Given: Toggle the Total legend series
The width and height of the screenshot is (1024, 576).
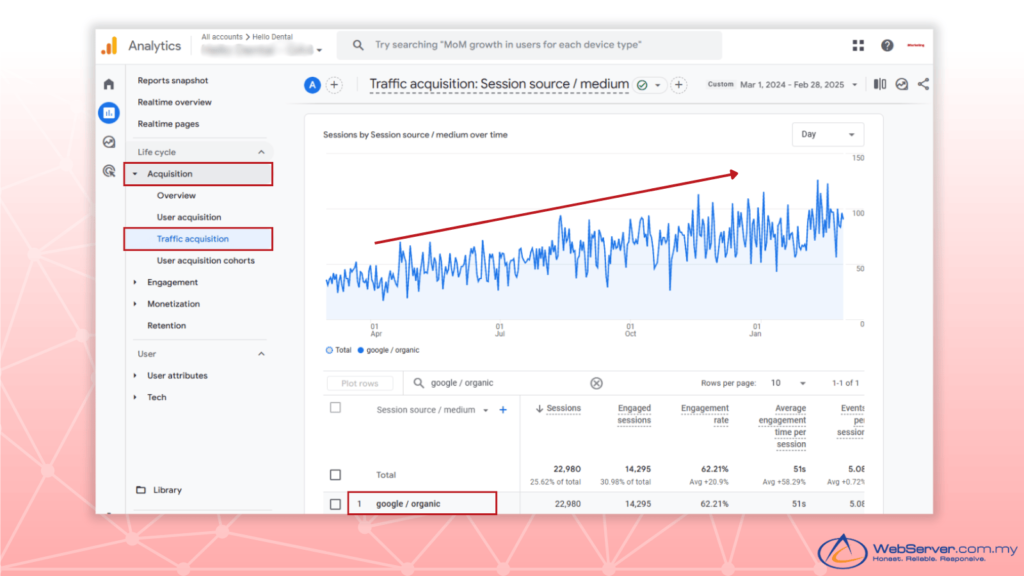Looking at the screenshot, I should [338, 350].
